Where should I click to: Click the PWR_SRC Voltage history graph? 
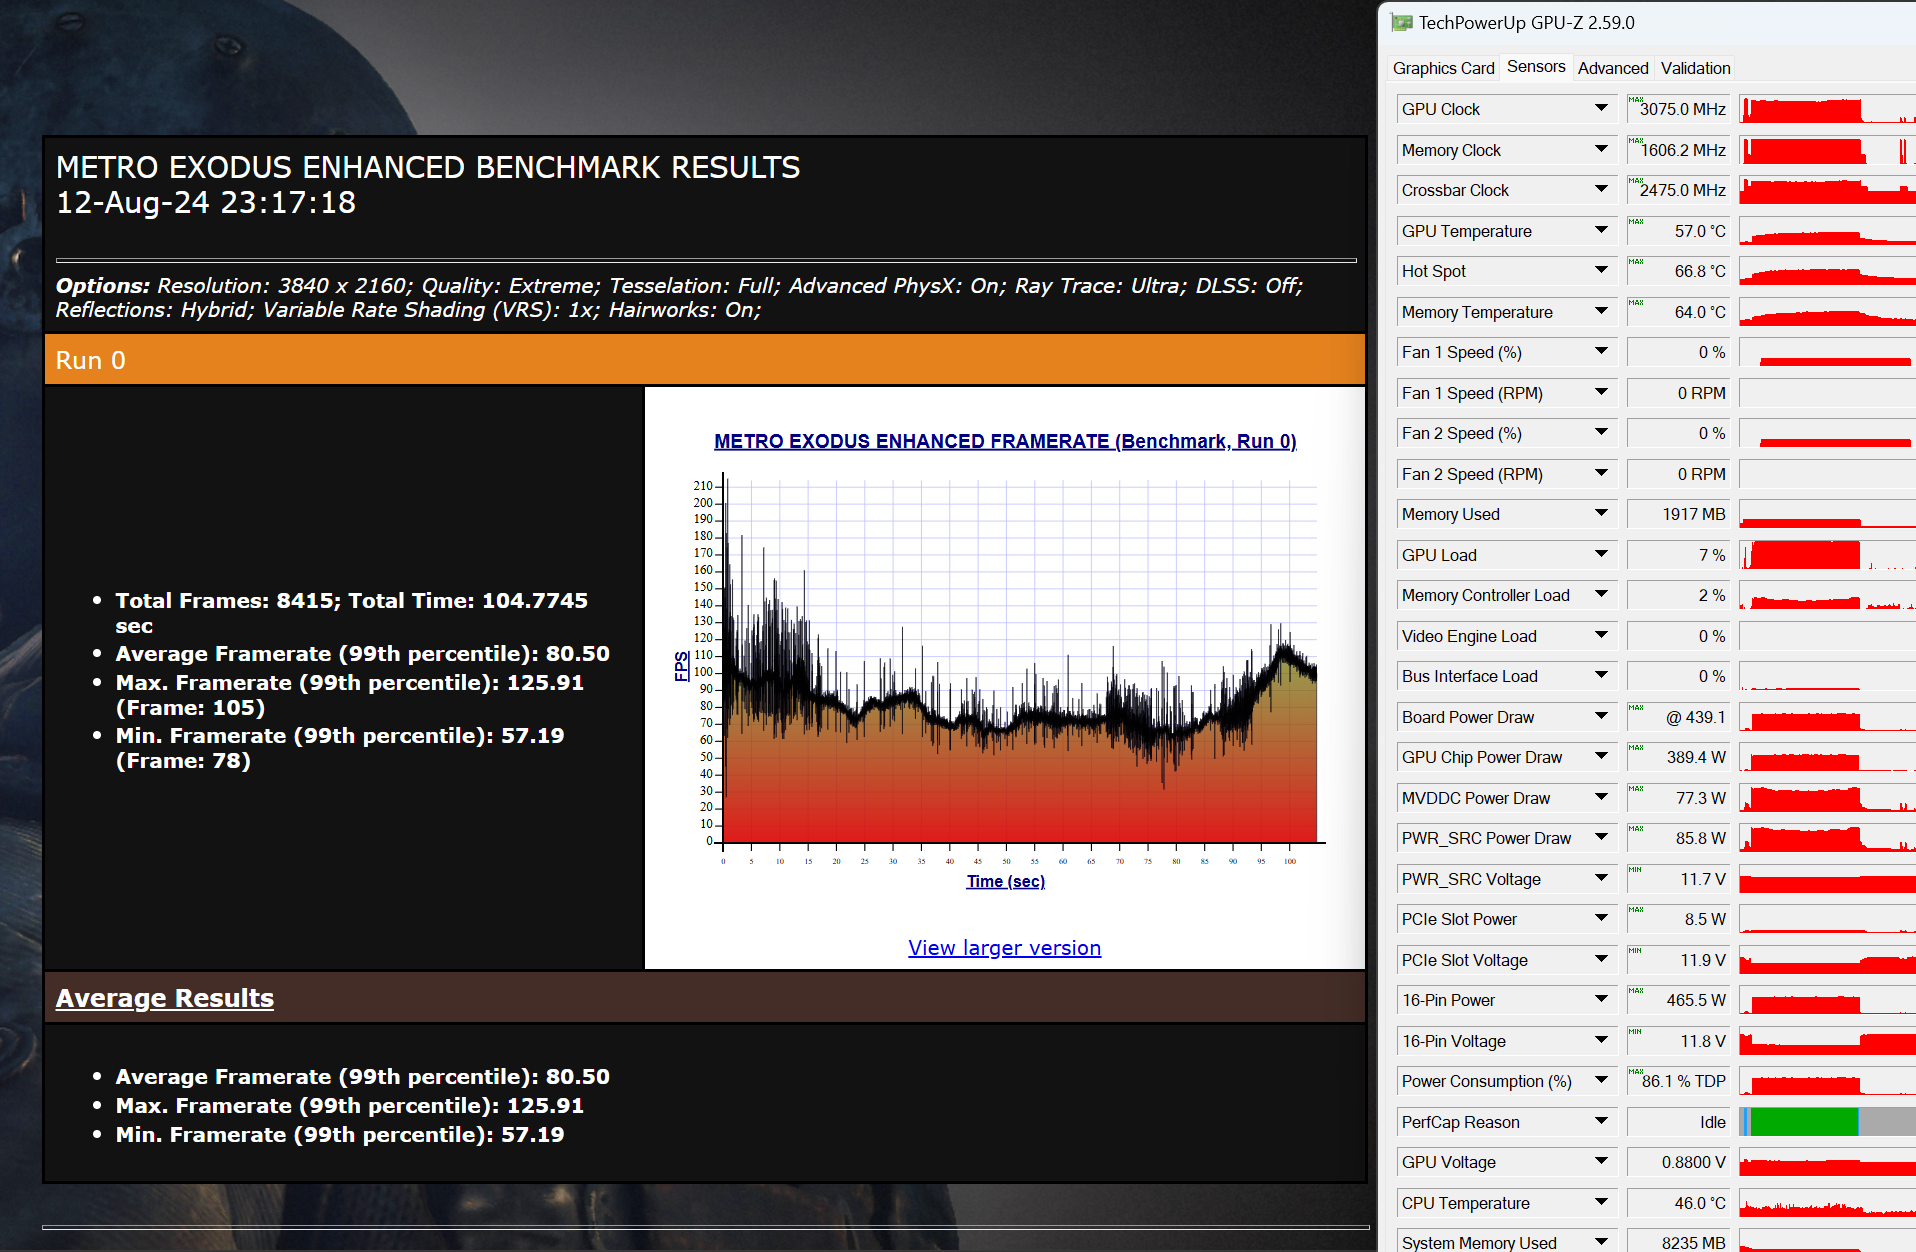[x=1827, y=879]
